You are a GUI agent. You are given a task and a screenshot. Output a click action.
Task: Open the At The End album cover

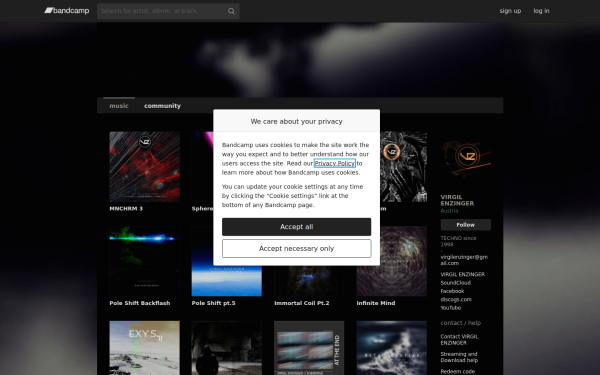[309, 348]
